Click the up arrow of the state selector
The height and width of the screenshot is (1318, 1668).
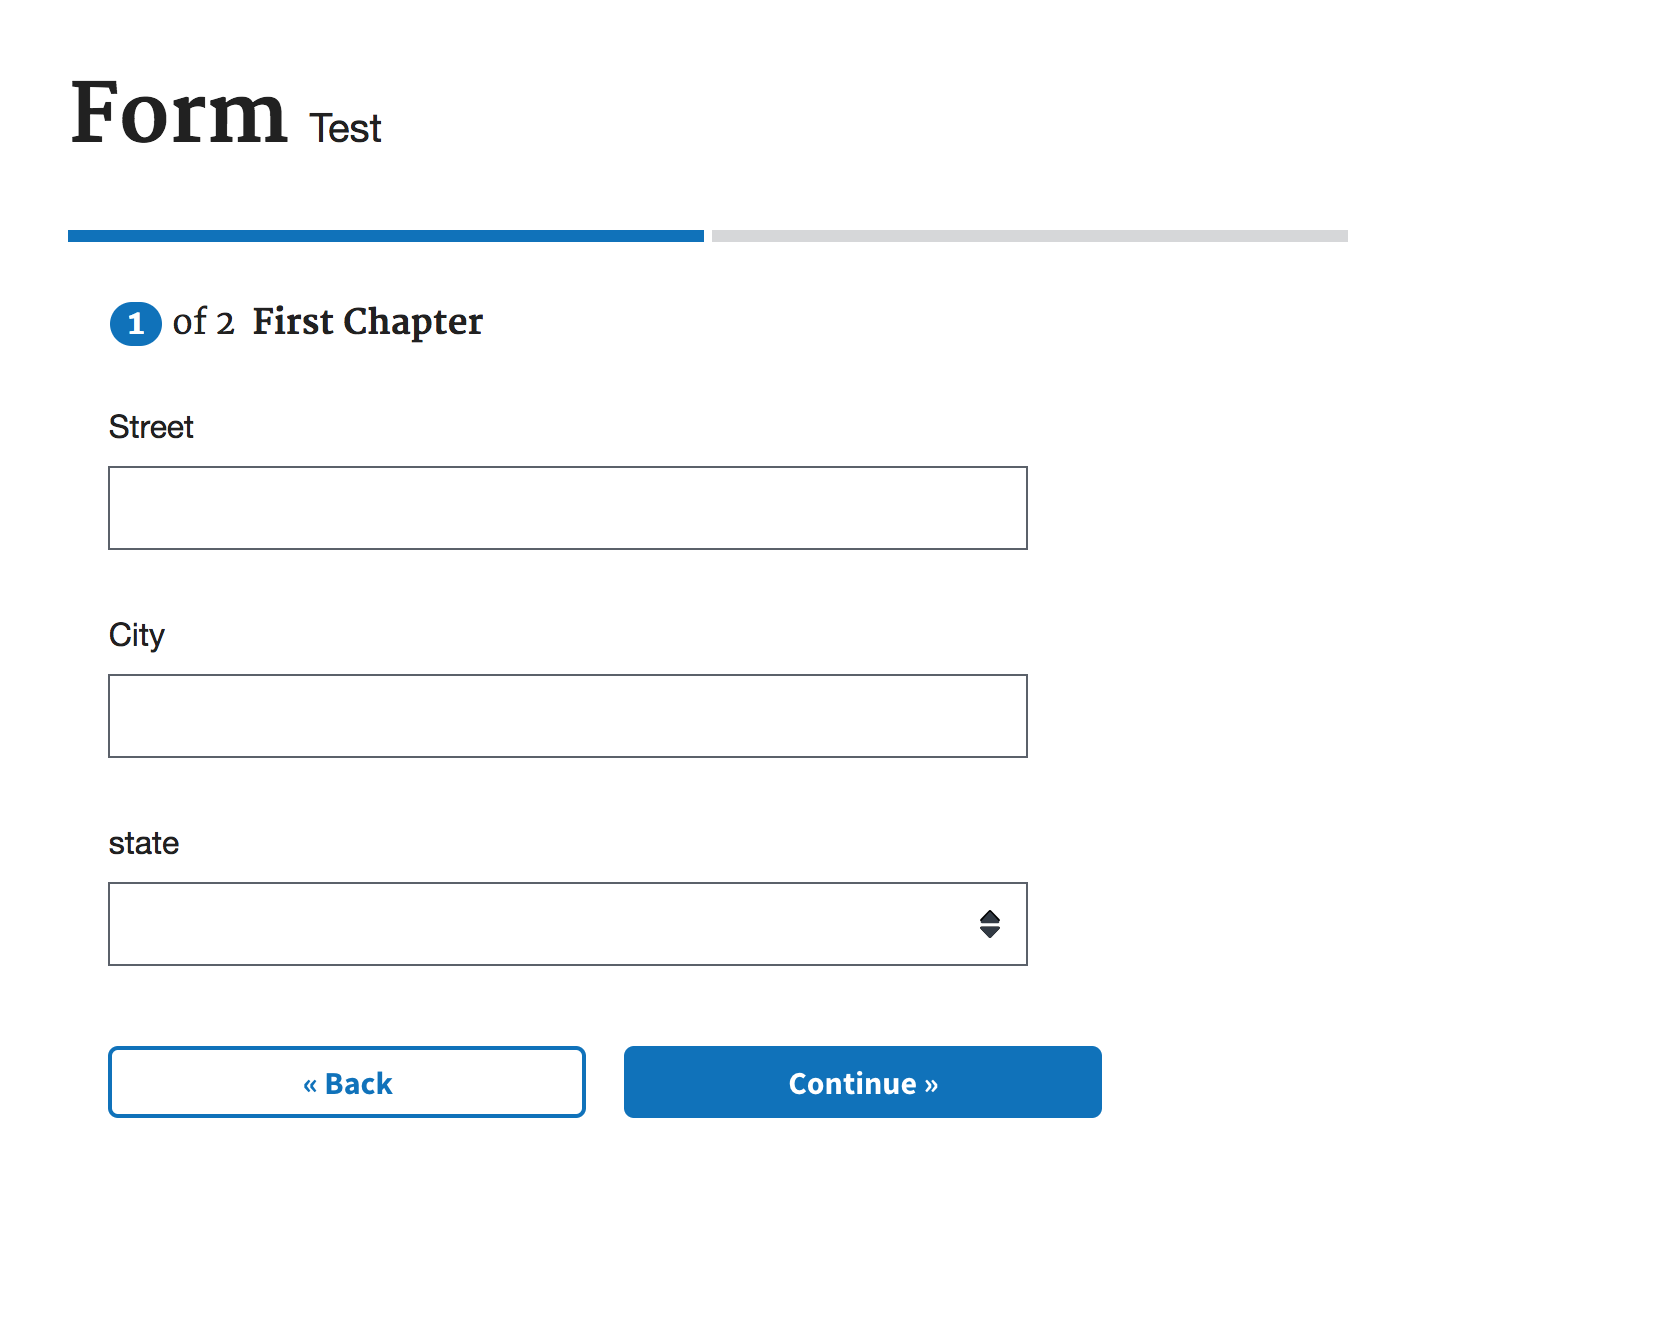tap(990, 916)
